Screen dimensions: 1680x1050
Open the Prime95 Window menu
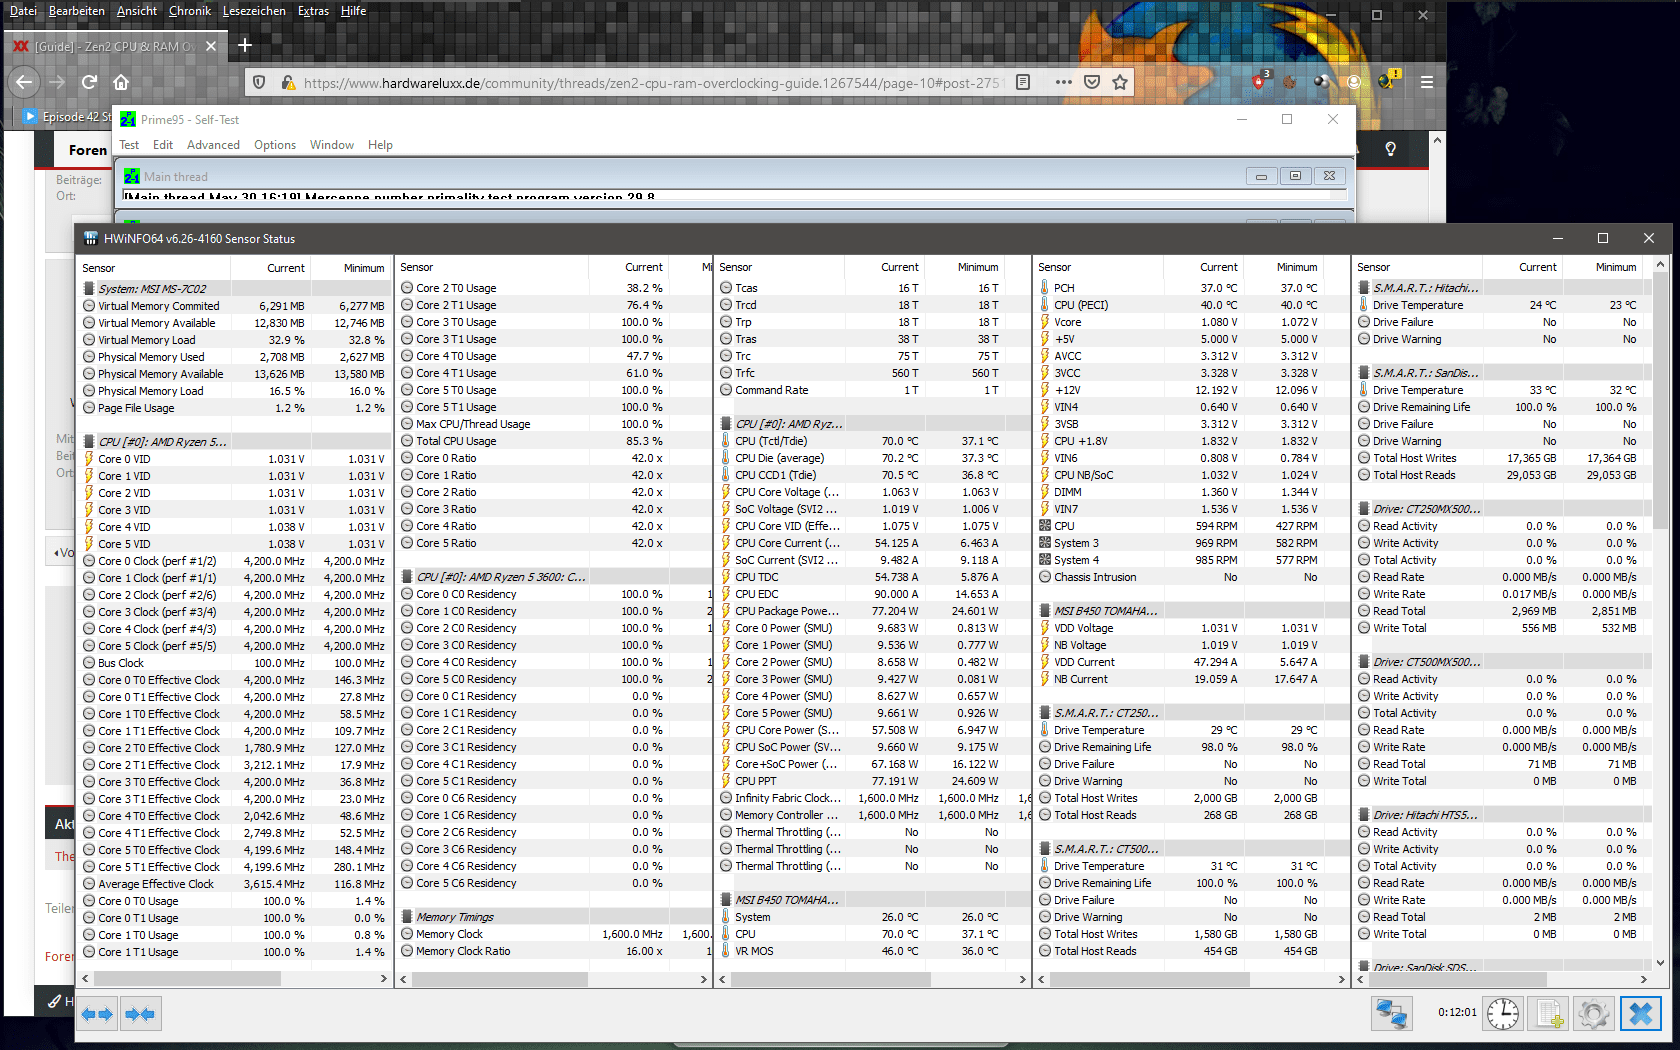[332, 145]
